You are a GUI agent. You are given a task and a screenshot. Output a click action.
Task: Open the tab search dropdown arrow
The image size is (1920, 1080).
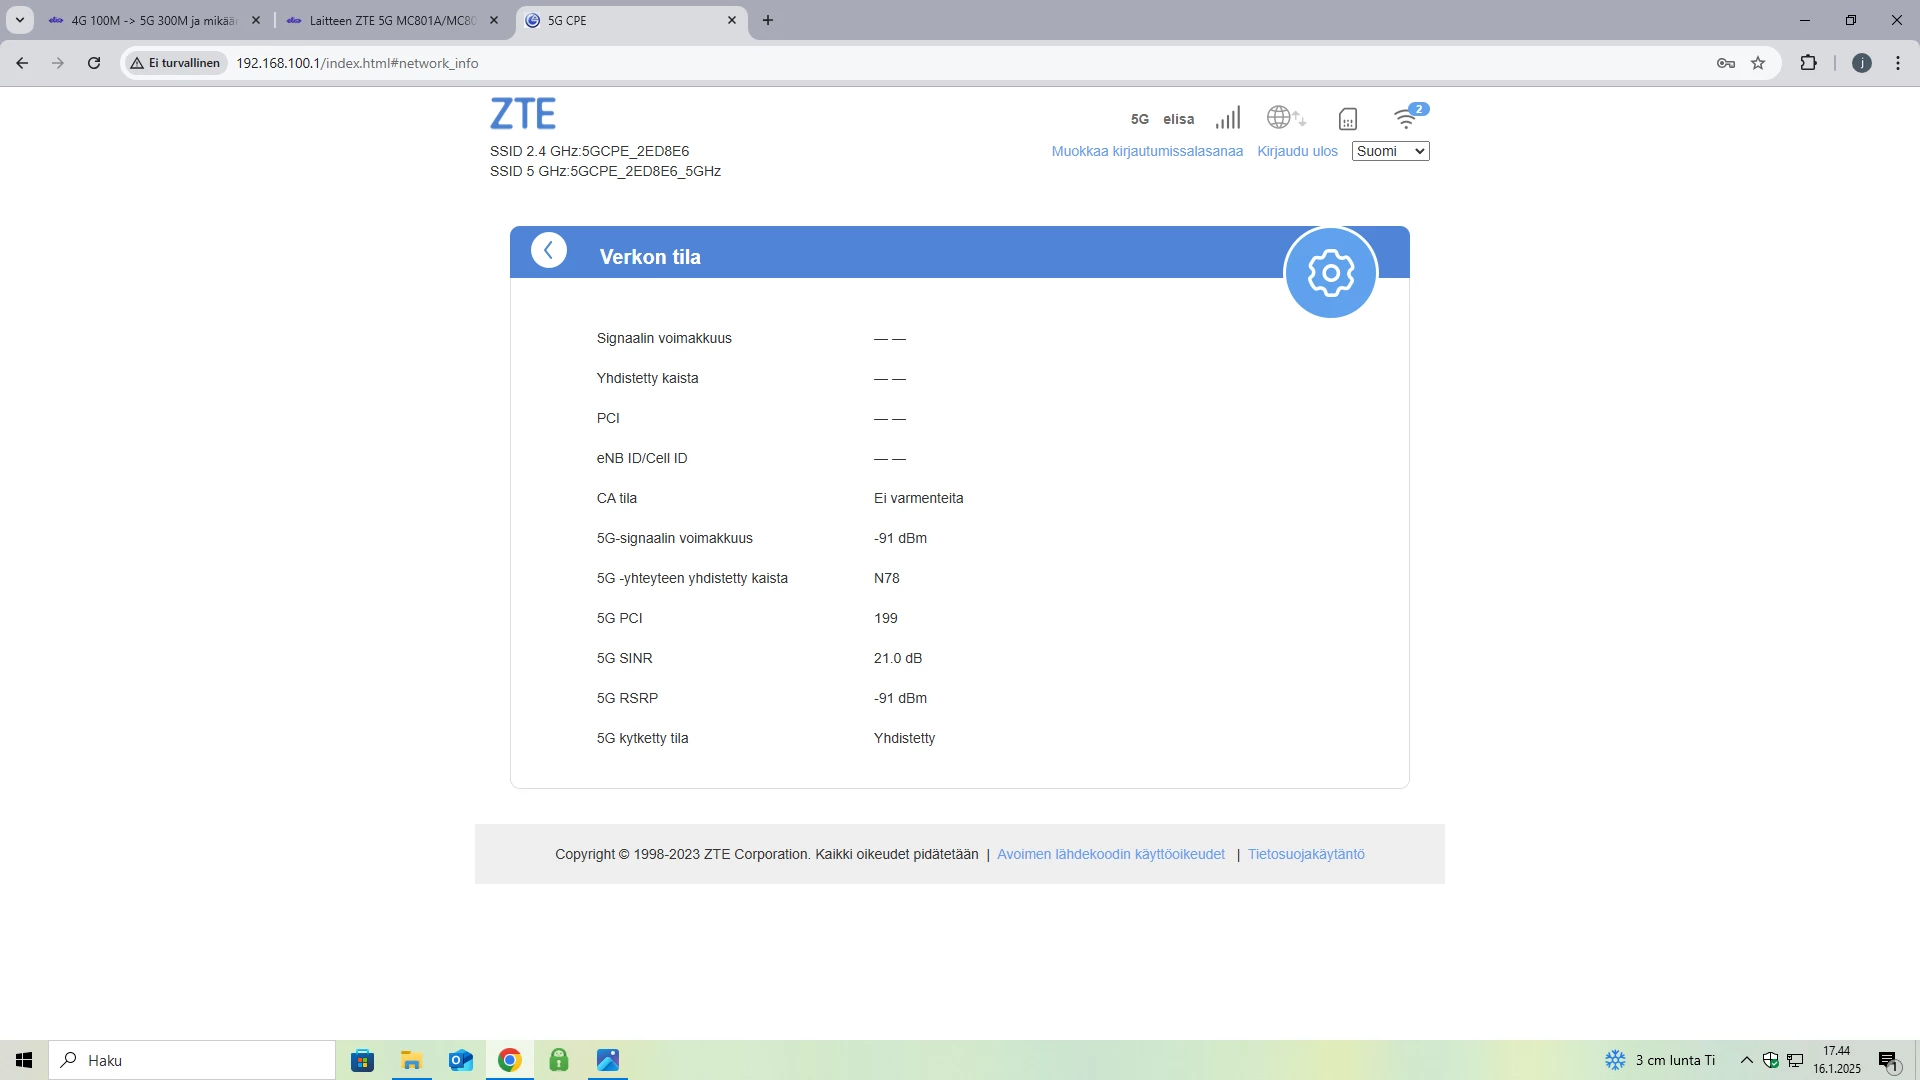point(19,20)
